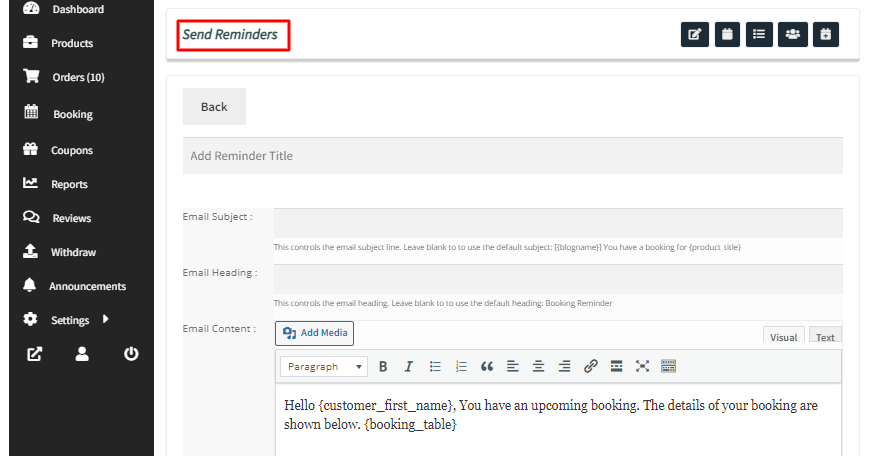Expand the Settings submenu arrow
Image resolution: width=883 pixels, height=456 pixels.
point(105,319)
